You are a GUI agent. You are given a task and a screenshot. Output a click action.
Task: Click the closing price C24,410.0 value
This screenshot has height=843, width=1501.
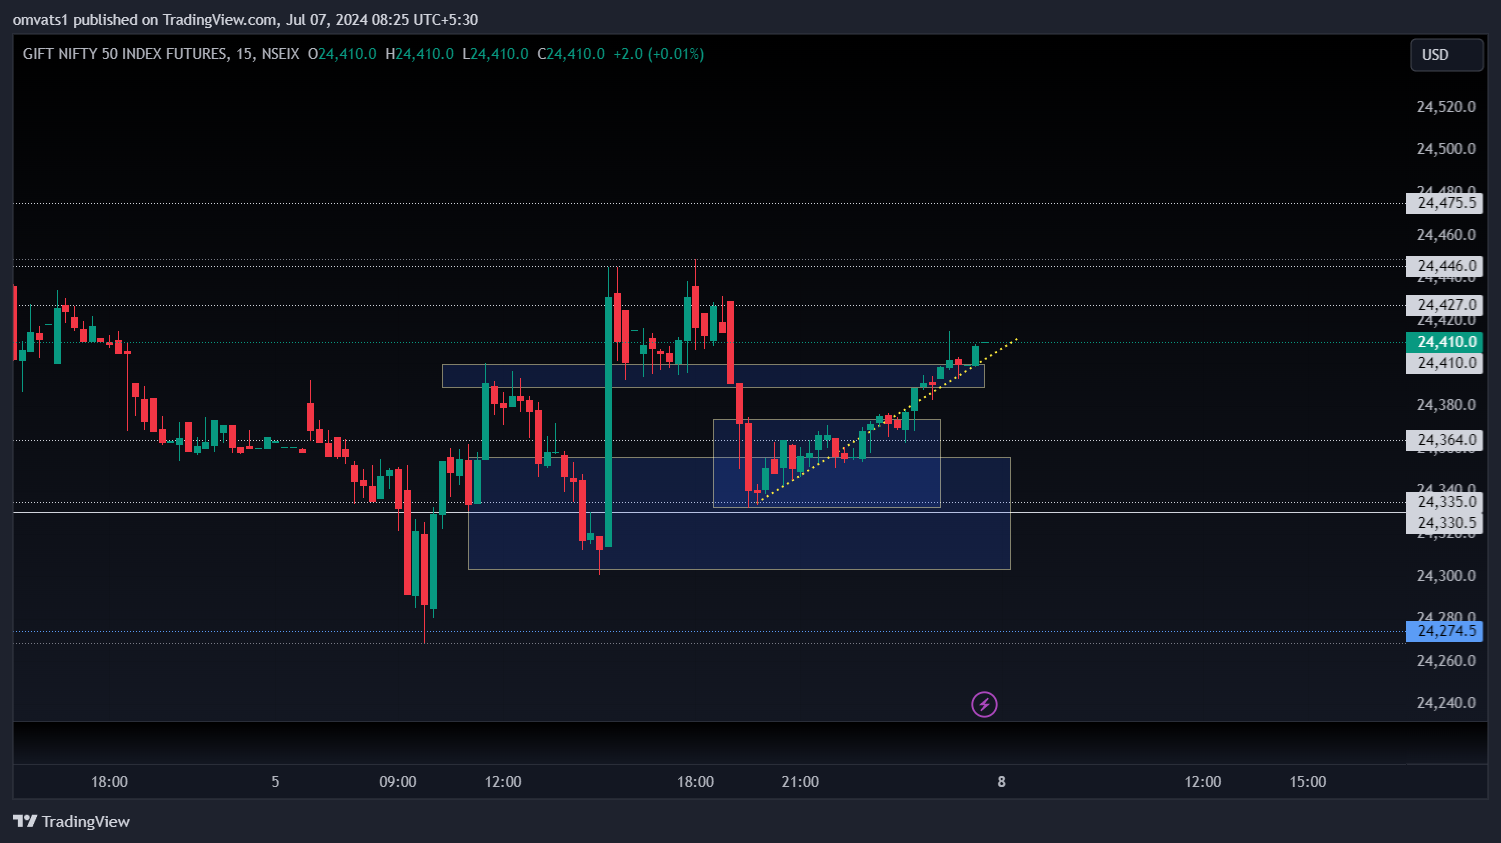coord(571,54)
